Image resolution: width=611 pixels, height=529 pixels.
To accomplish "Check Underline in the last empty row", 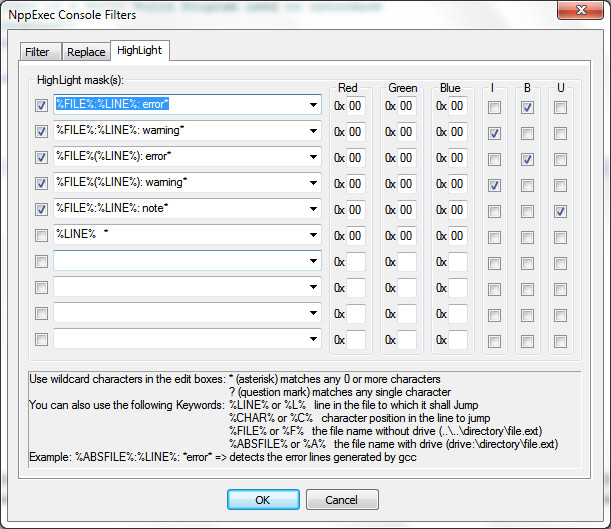I will pos(560,342).
